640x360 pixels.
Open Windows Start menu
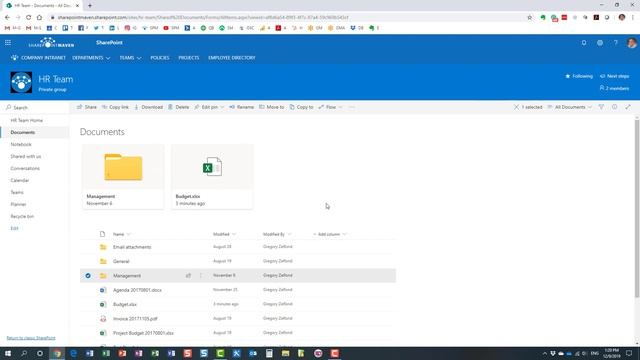click(x=8, y=353)
